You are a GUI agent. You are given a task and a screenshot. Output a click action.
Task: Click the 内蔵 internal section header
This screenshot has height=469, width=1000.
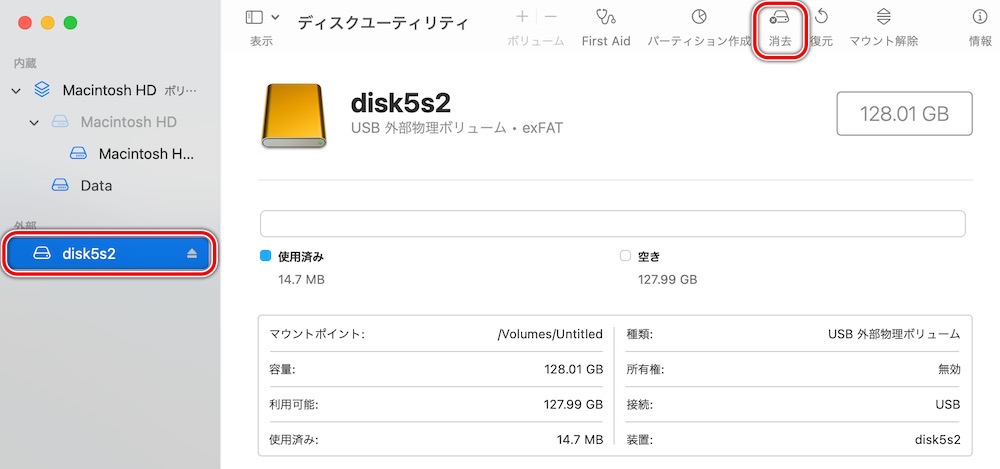(x=25, y=63)
